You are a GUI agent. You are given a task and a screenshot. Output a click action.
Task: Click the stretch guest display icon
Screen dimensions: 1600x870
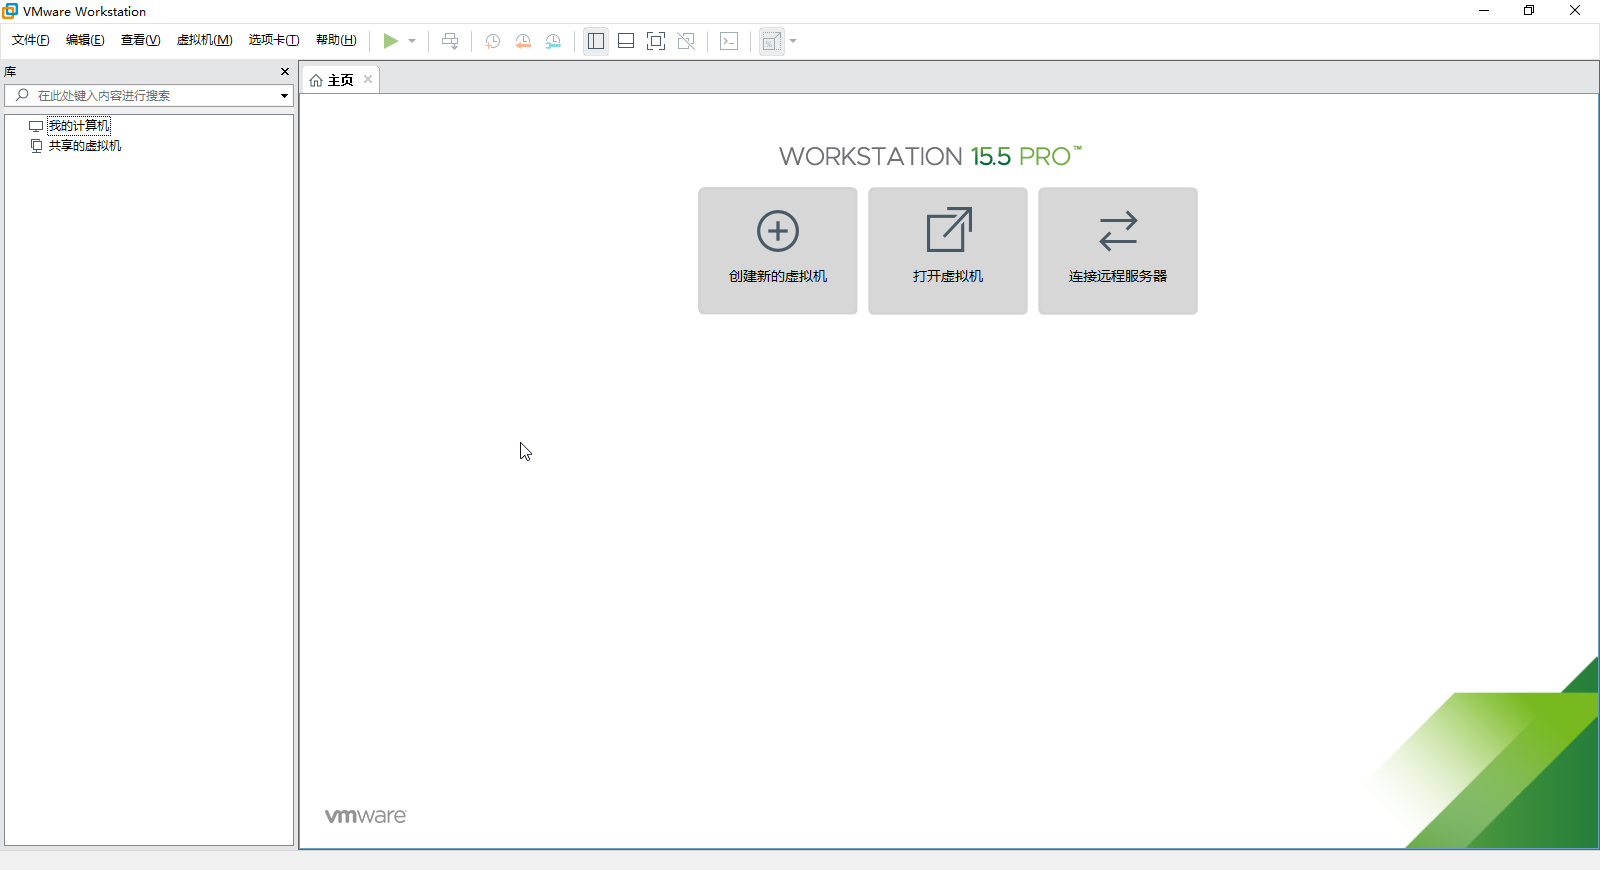click(772, 41)
